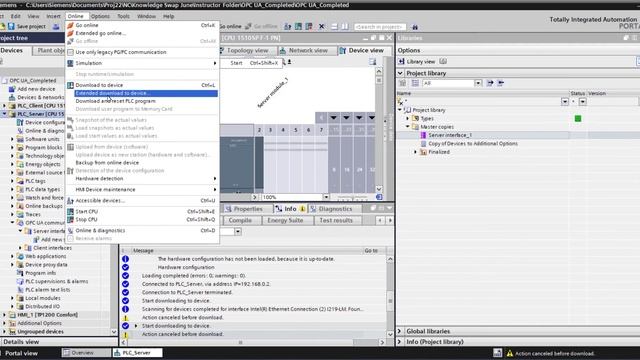The width and height of the screenshot is (640, 360).
Task: Open the Compile tab in Info panel
Action: [x=240, y=220]
